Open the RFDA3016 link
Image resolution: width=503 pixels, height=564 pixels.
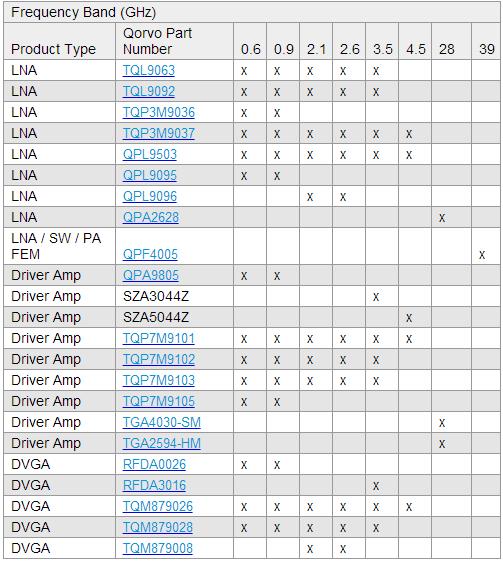pos(154,485)
